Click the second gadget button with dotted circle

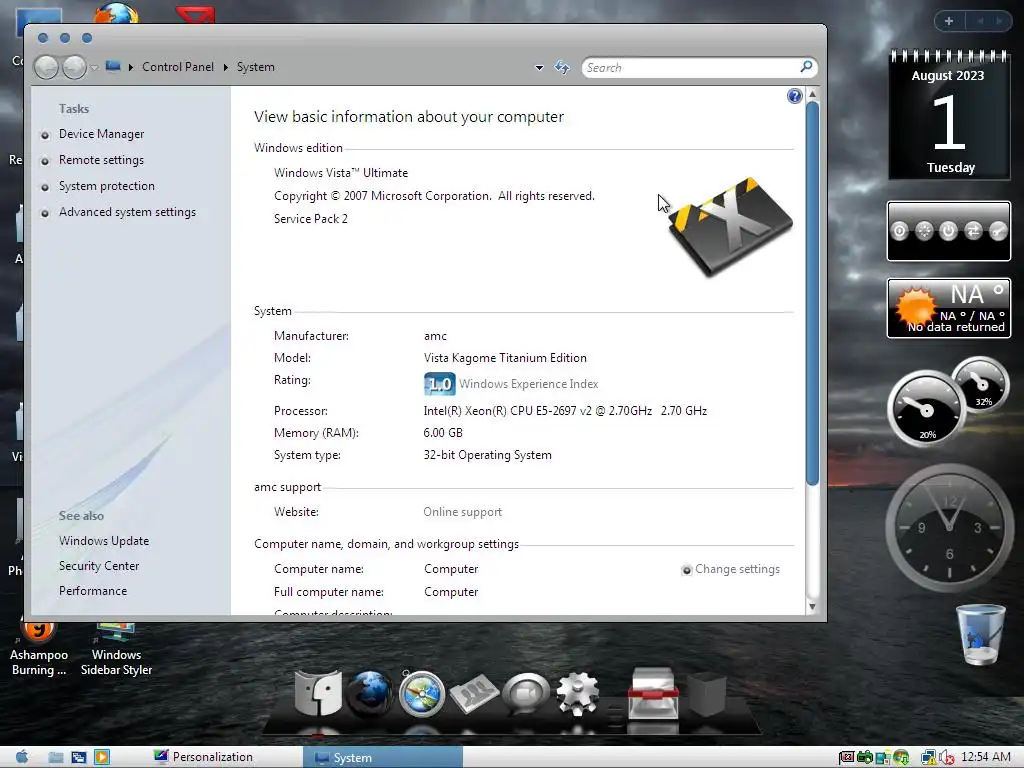pyautogui.click(x=924, y=231)
